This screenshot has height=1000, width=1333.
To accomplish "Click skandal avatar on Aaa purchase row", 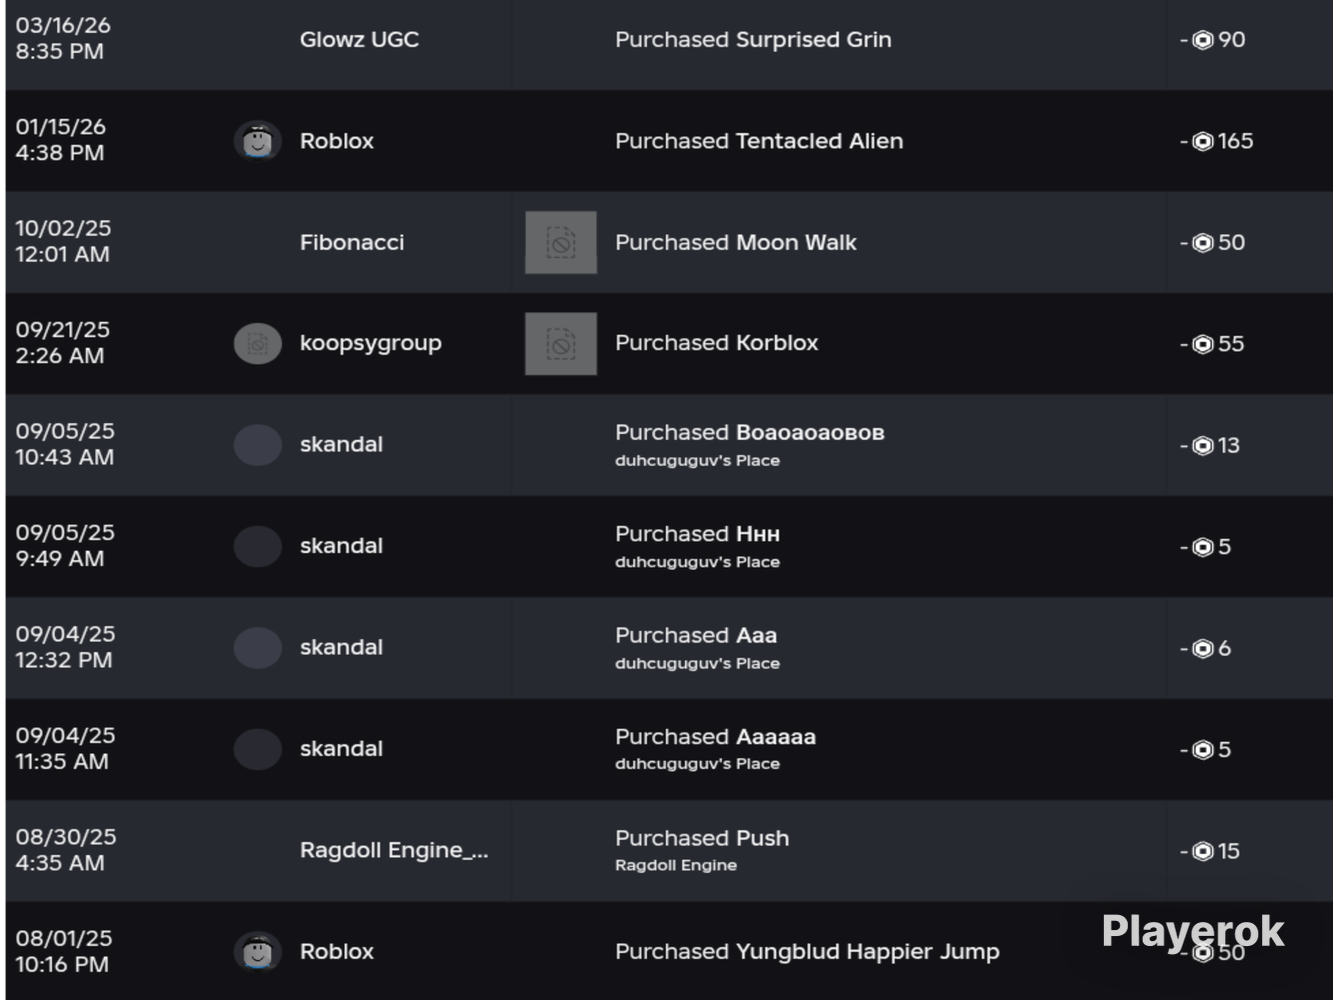I will (x=257, y=648).
